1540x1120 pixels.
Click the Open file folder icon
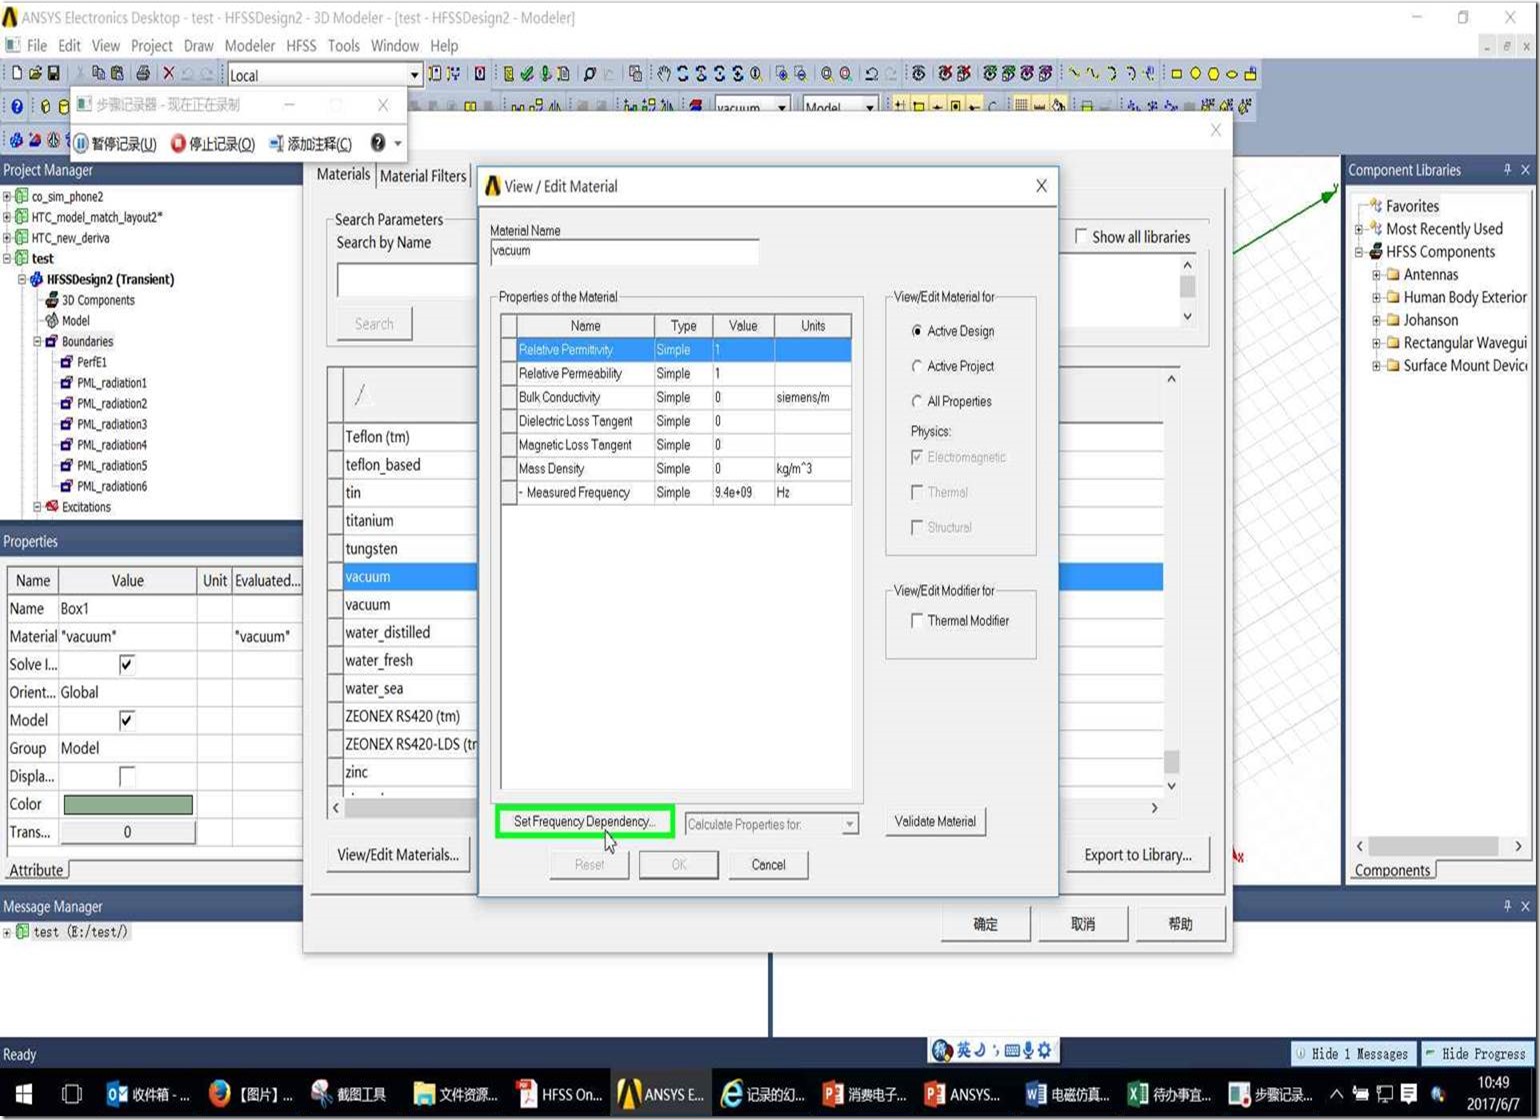pos(35,74)
